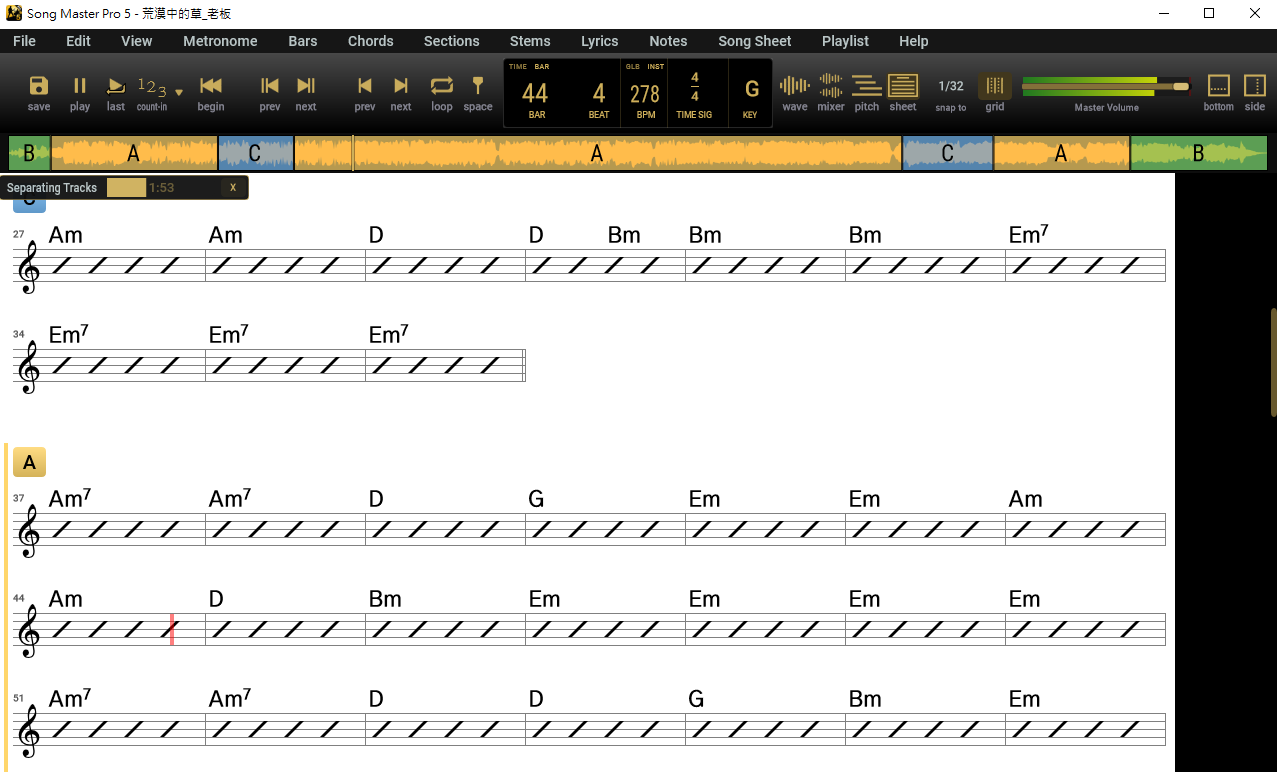Open the Song Sheet menu
The width and height of the screenshot is (1277, 772).
(x=755, y=41)
